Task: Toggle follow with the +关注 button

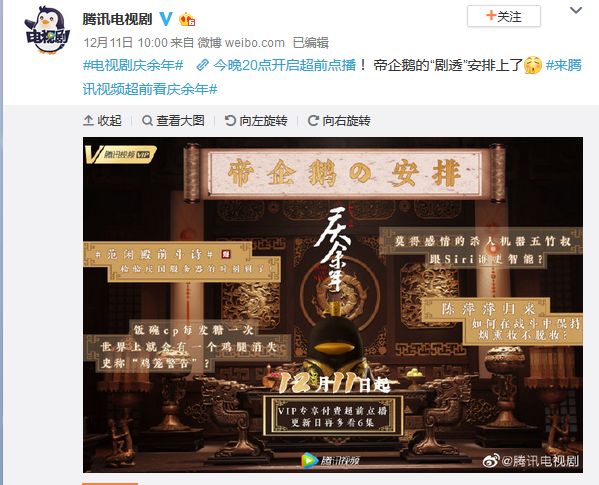Action: (x=504, y=17)
